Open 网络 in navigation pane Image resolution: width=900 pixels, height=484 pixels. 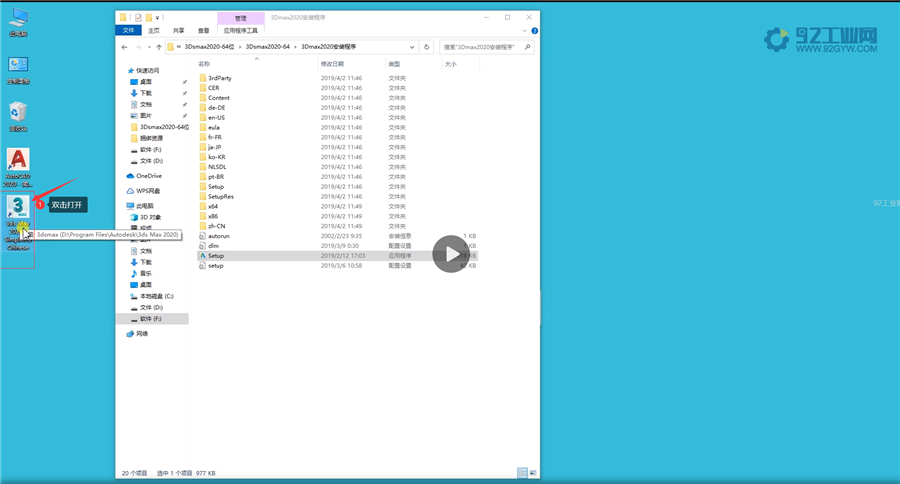tap(137, 334)
